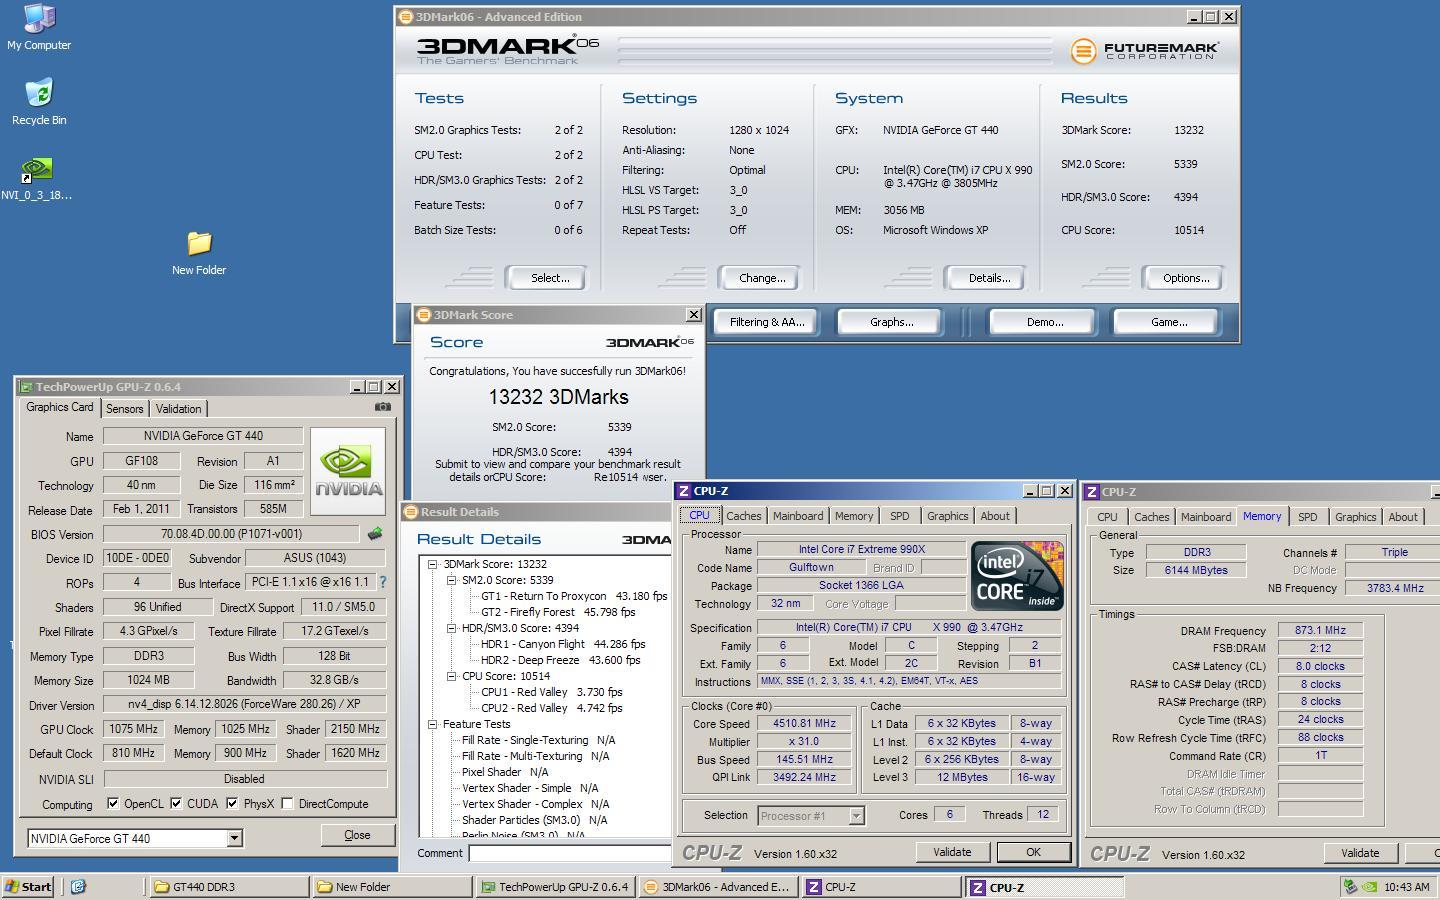Select CPU1 - Red Valley 3.730 fps row
The image size is (1440, 900).
pos(552,692)
